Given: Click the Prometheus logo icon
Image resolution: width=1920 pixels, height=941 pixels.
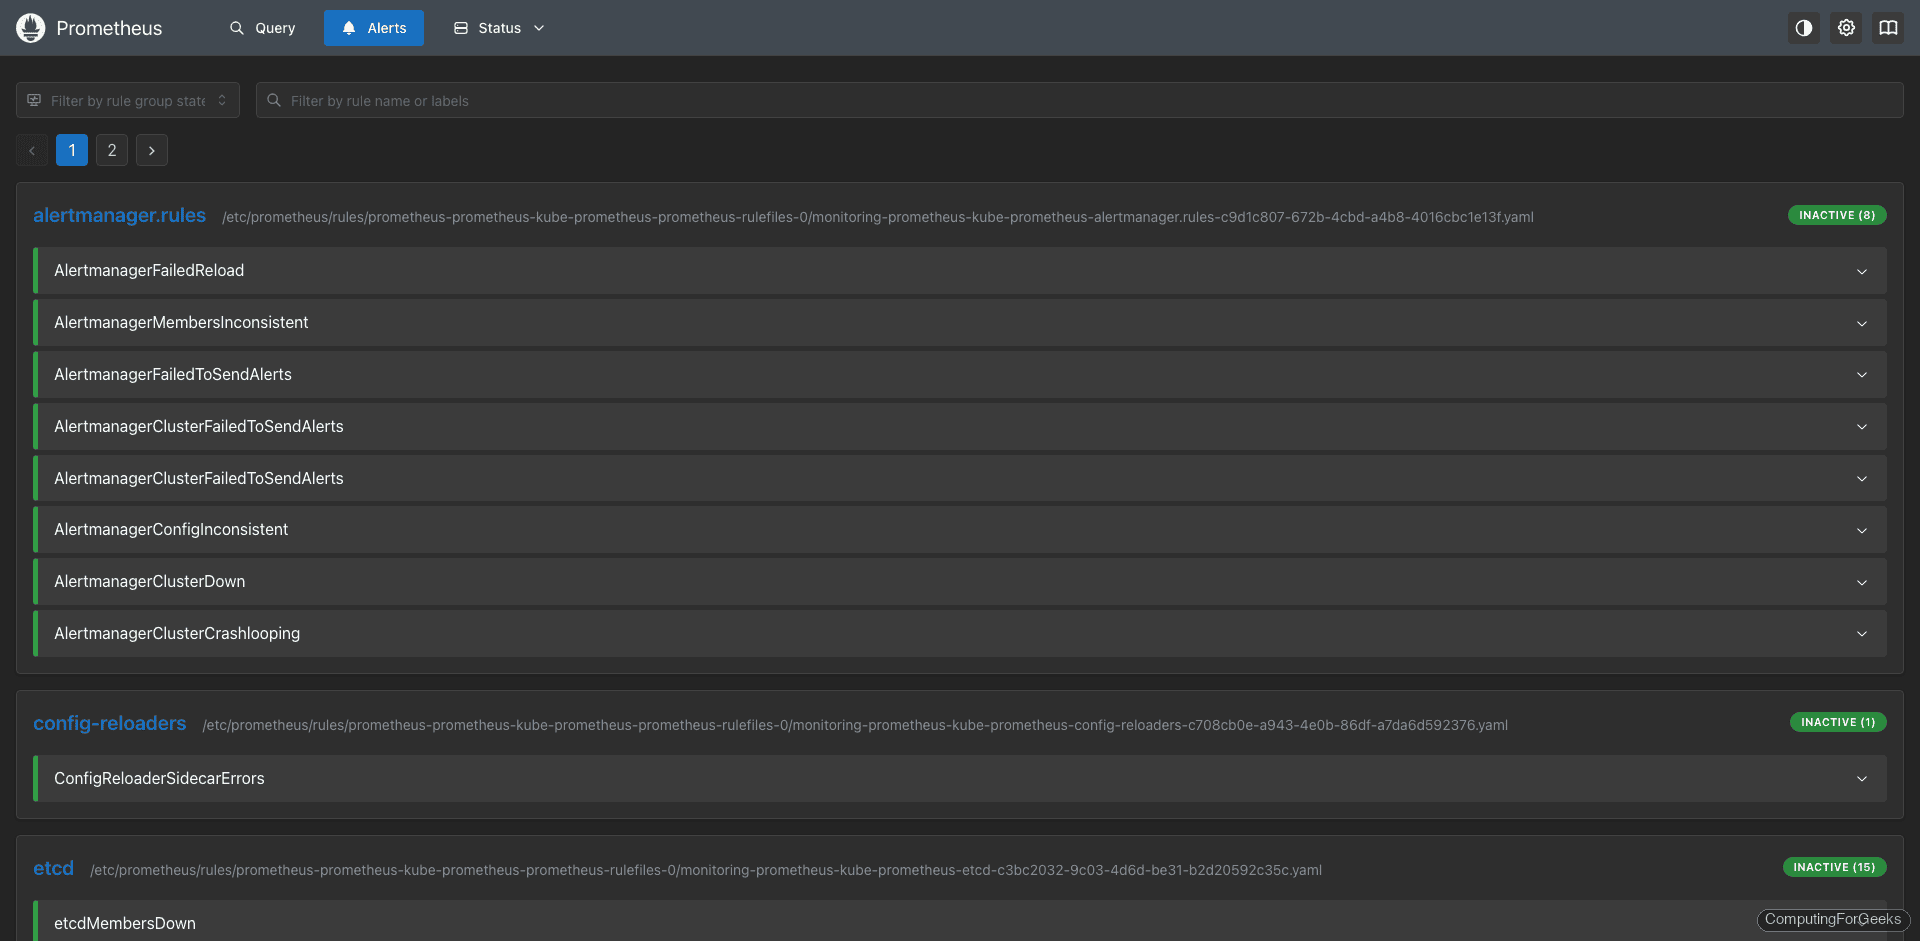Looking at the screenshot, I should pyautogui.click(x=30, y=27).
